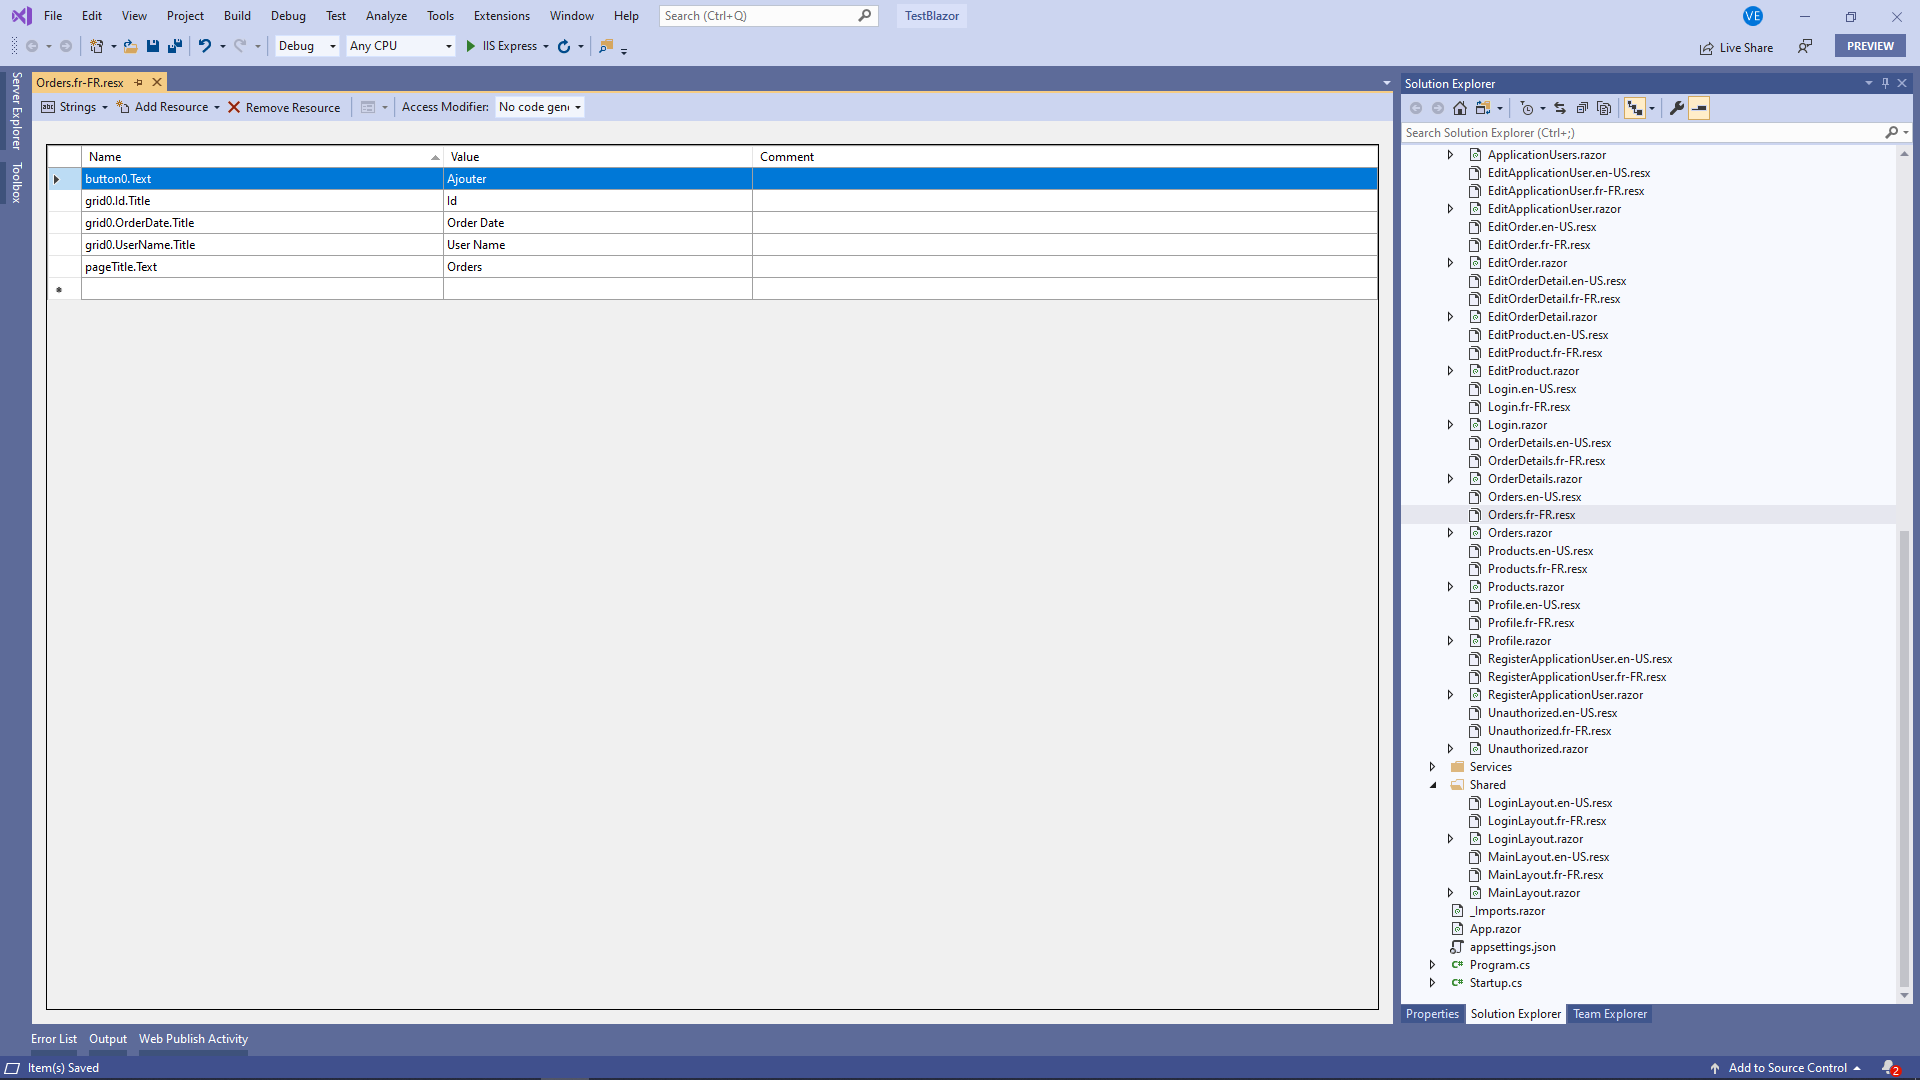Open the Output tab

coord(108,1039)
